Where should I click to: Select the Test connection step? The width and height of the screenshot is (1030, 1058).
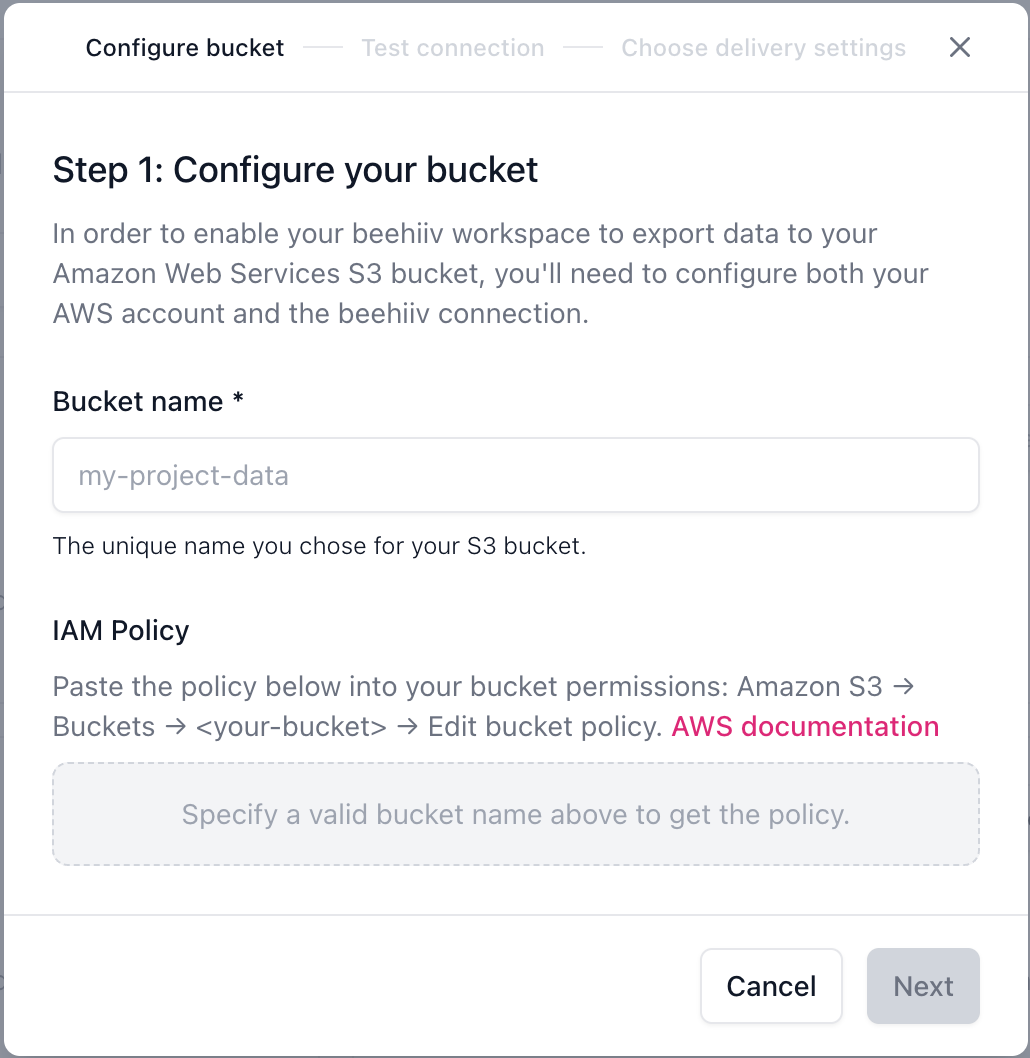pyautogui.click(x=452, y=48)
